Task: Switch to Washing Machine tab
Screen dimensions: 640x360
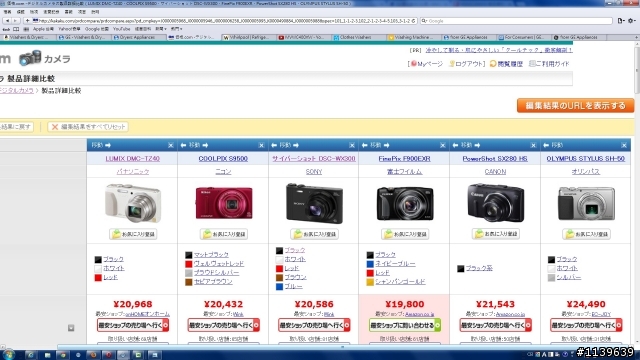Action: 413,37
